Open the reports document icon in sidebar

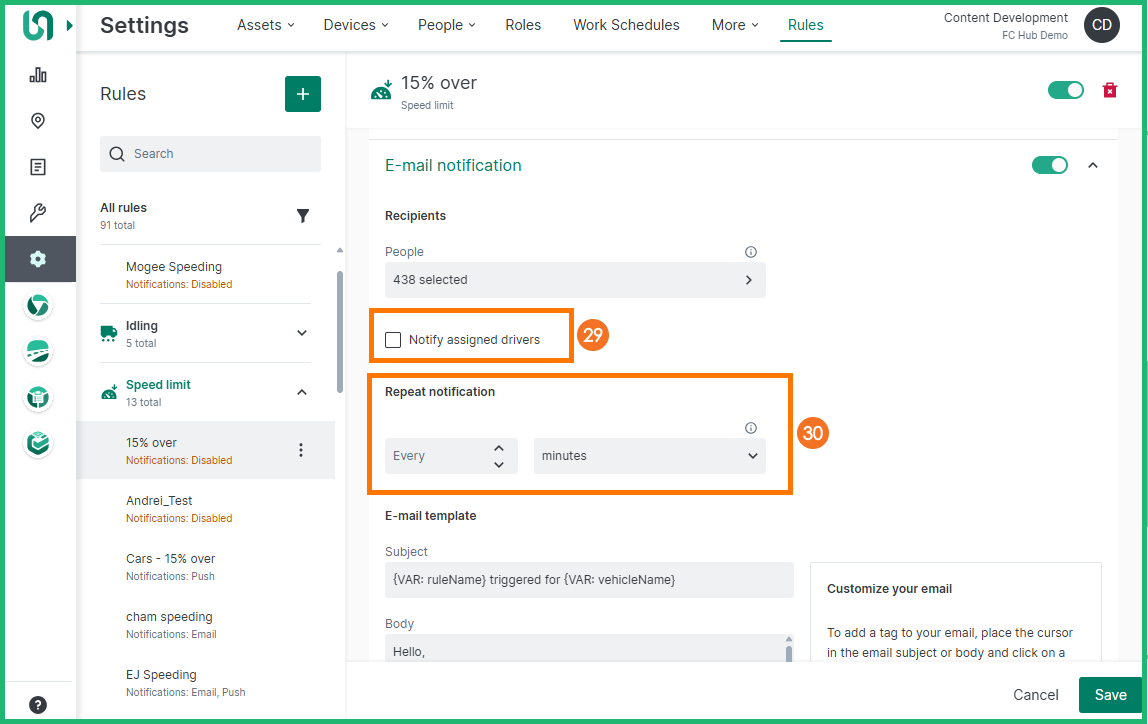coord(38,167)
